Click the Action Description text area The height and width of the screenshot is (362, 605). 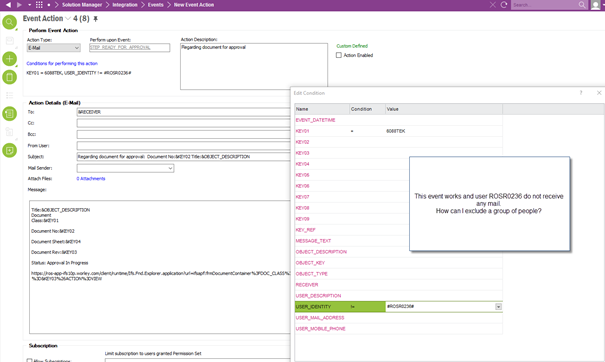click(254, 66)
